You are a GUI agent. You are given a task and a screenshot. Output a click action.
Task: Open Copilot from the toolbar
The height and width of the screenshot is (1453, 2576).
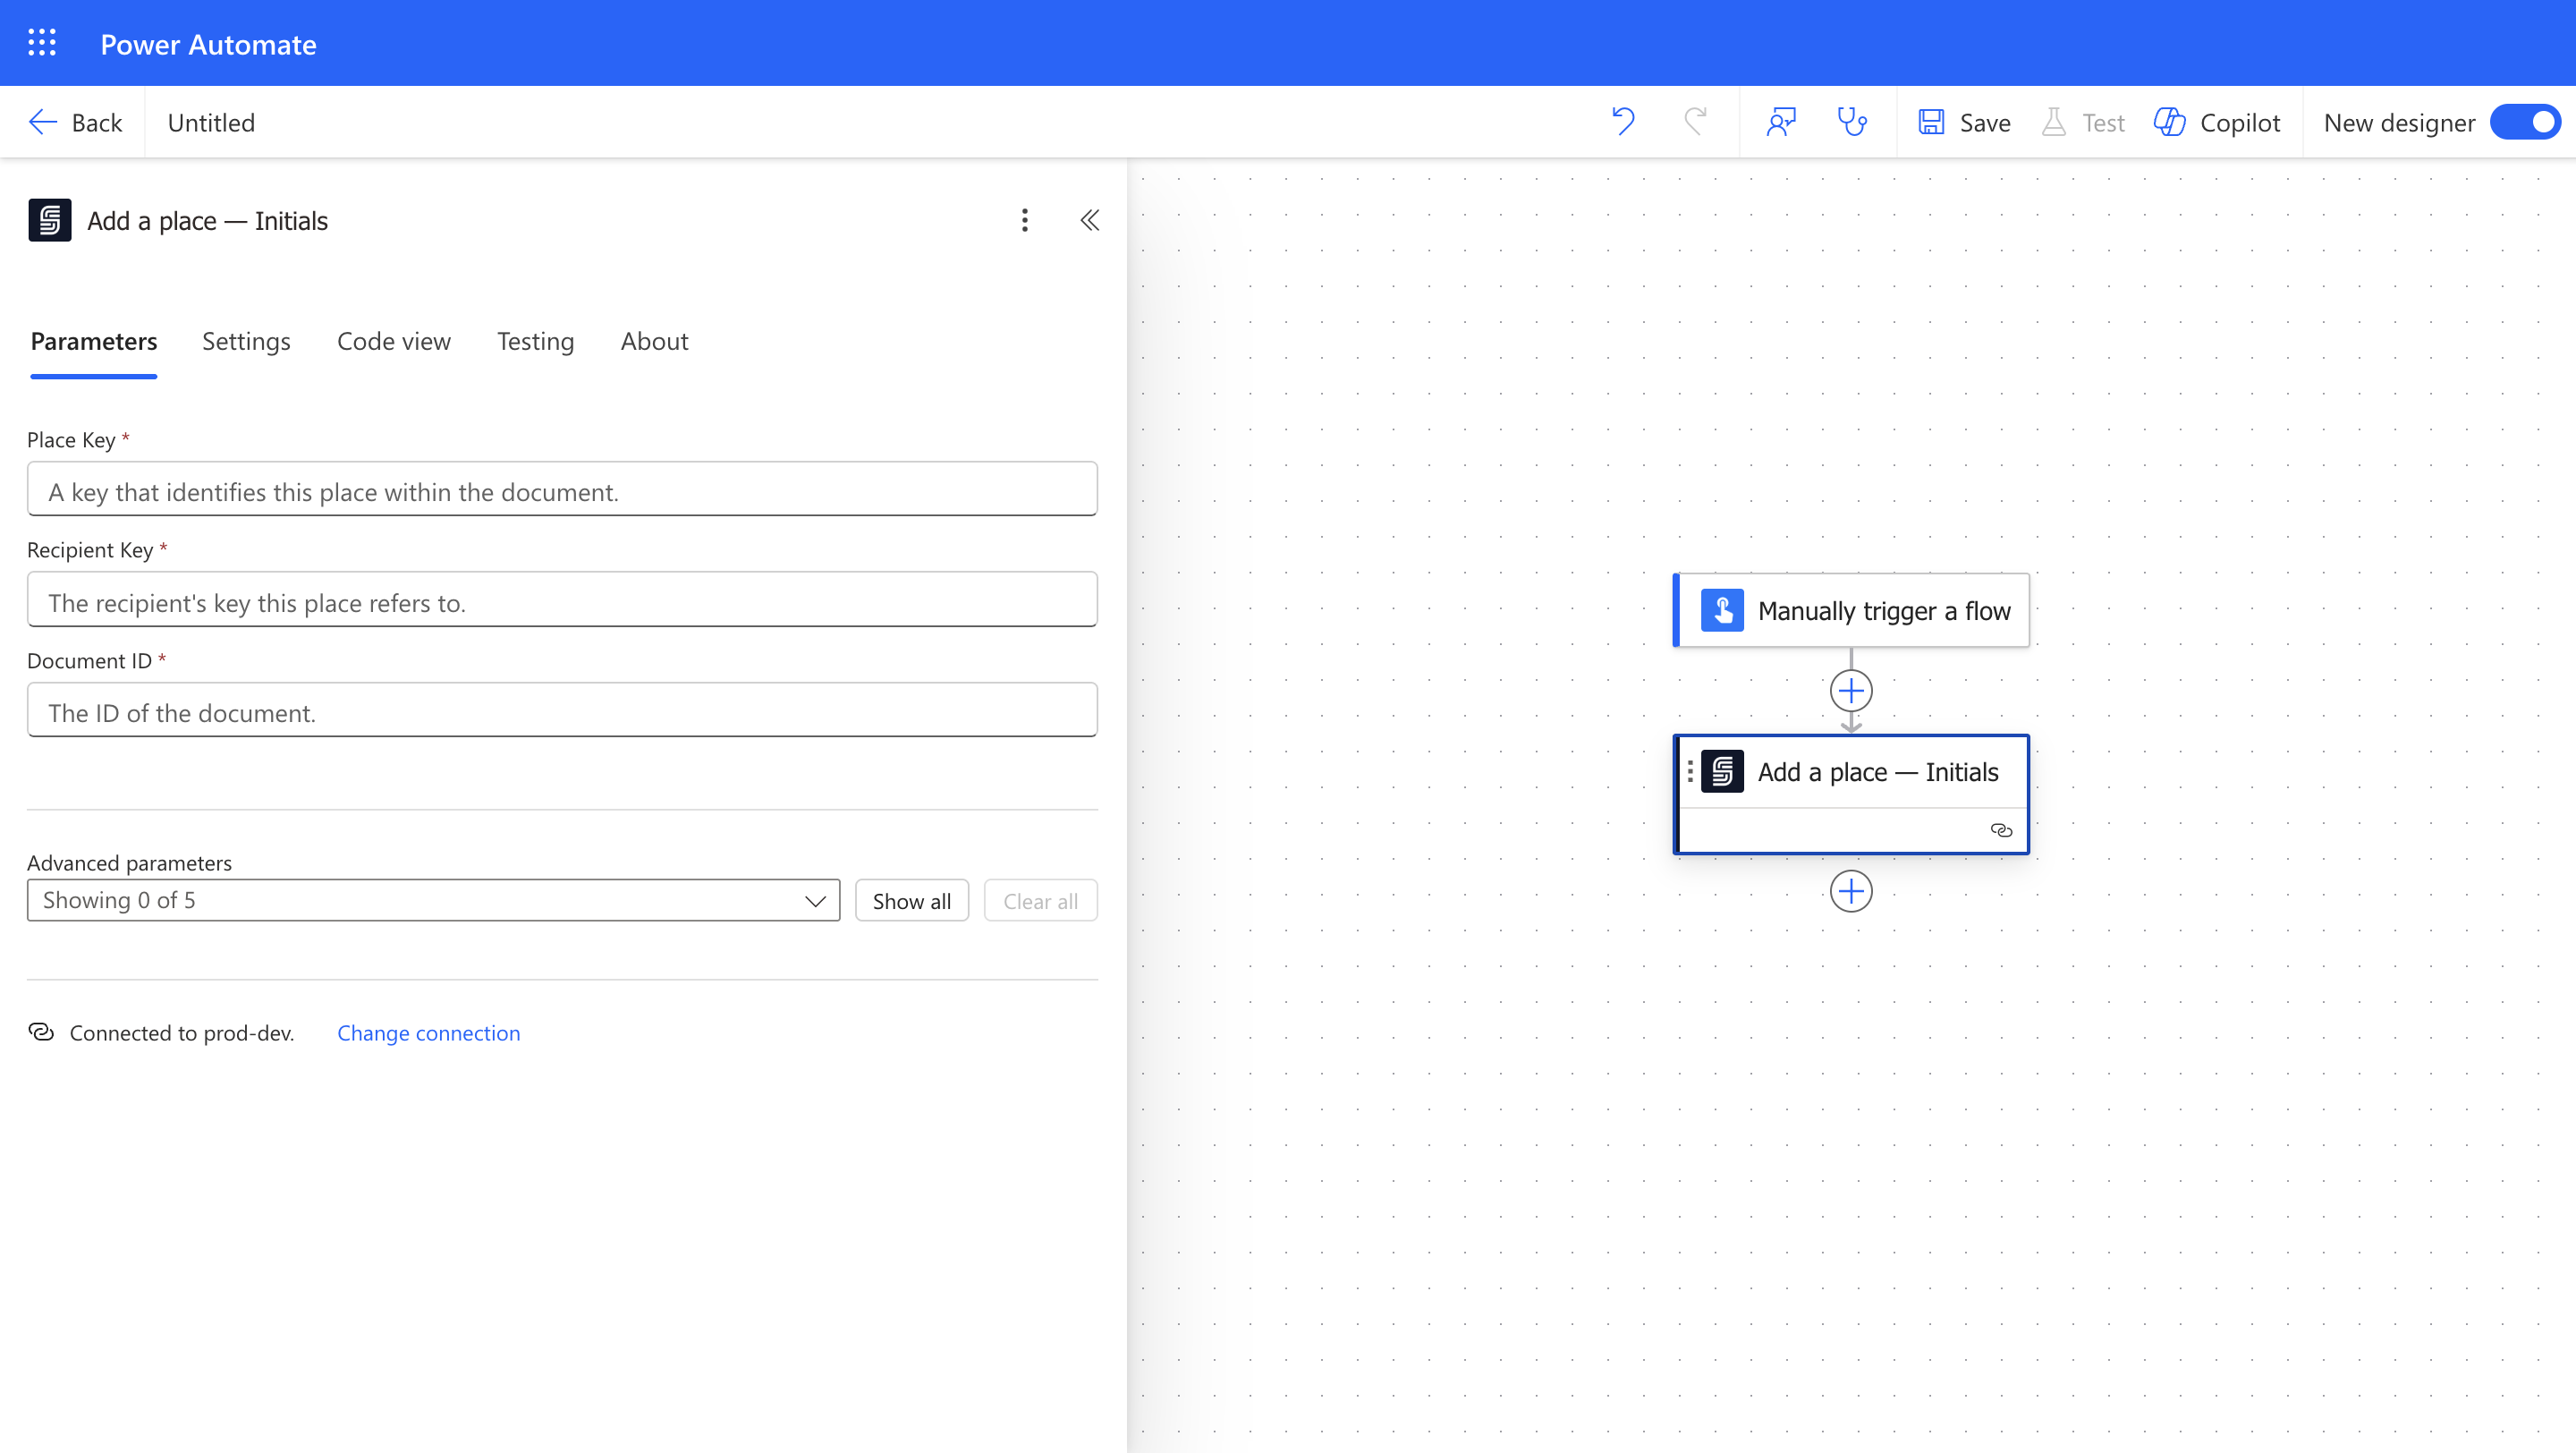(2217, 122)
